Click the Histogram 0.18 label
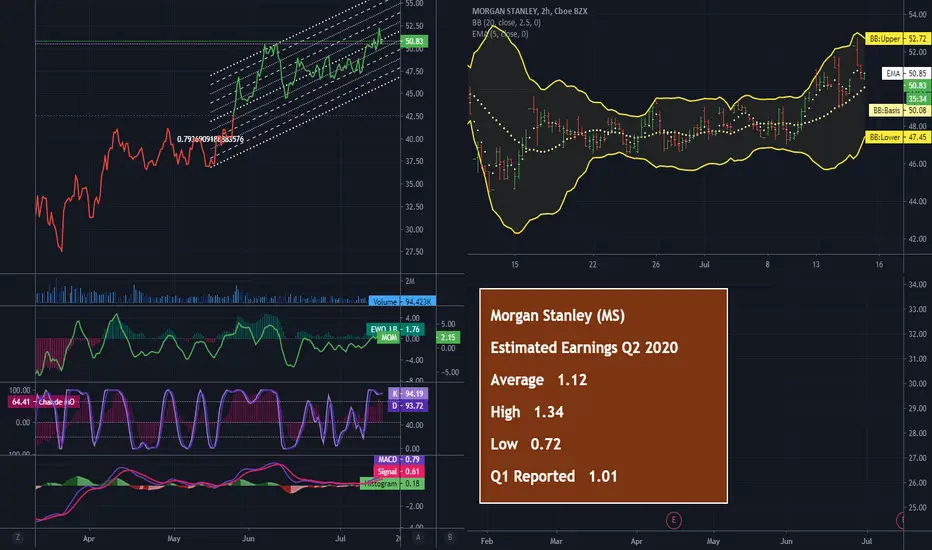 [392, 484]
